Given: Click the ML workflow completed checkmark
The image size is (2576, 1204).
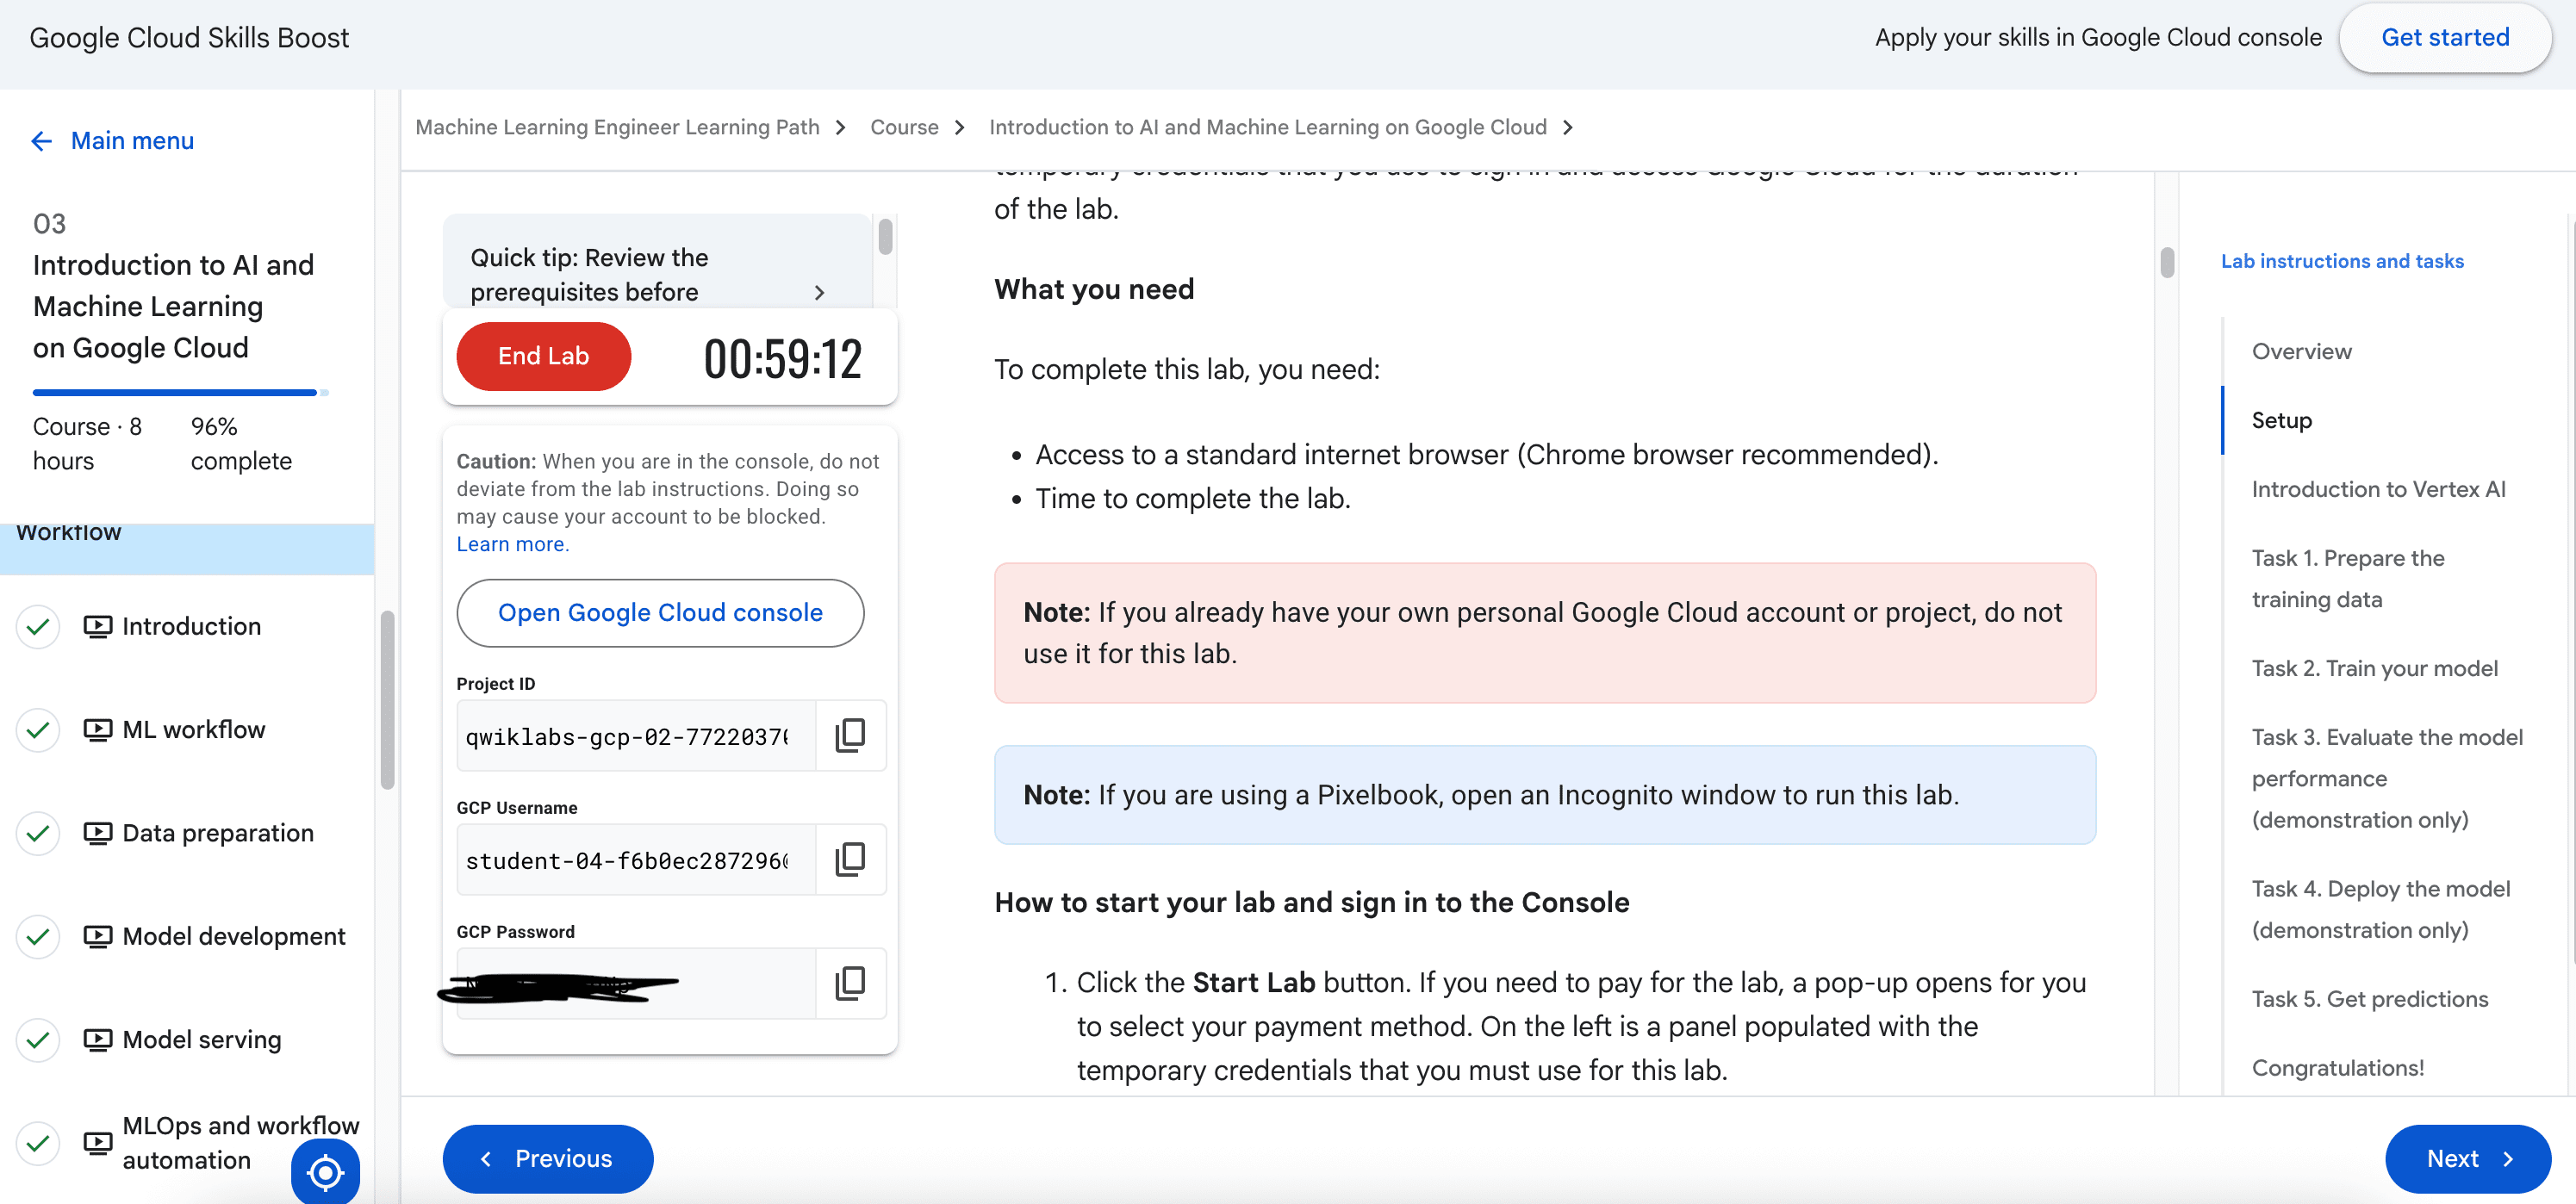Looking at the screenshot, I should pyautogui.click(x=38, y=729).
